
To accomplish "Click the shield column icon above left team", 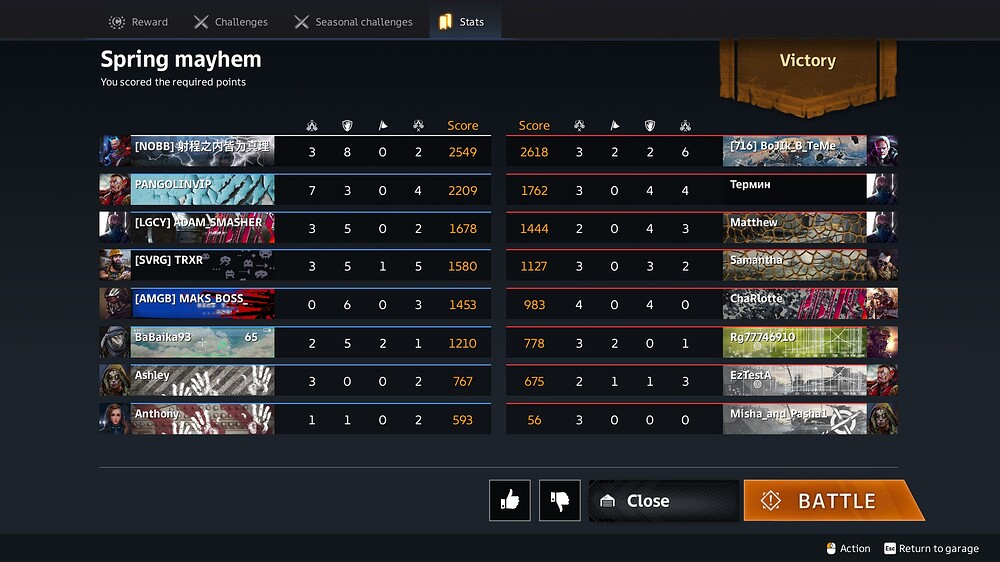I will pos(347,126).
